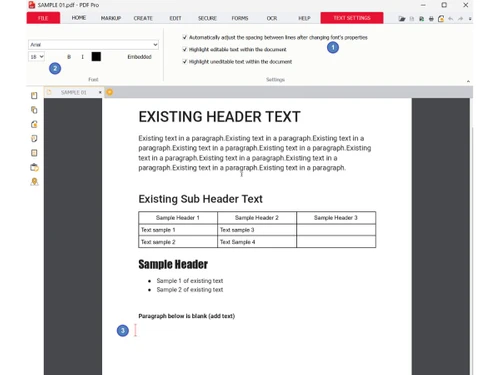Image resolution: width=500 pixels, height=375 pixels.
Task: Click the Existing Sub Header Text heading
Action: point(201,199)
